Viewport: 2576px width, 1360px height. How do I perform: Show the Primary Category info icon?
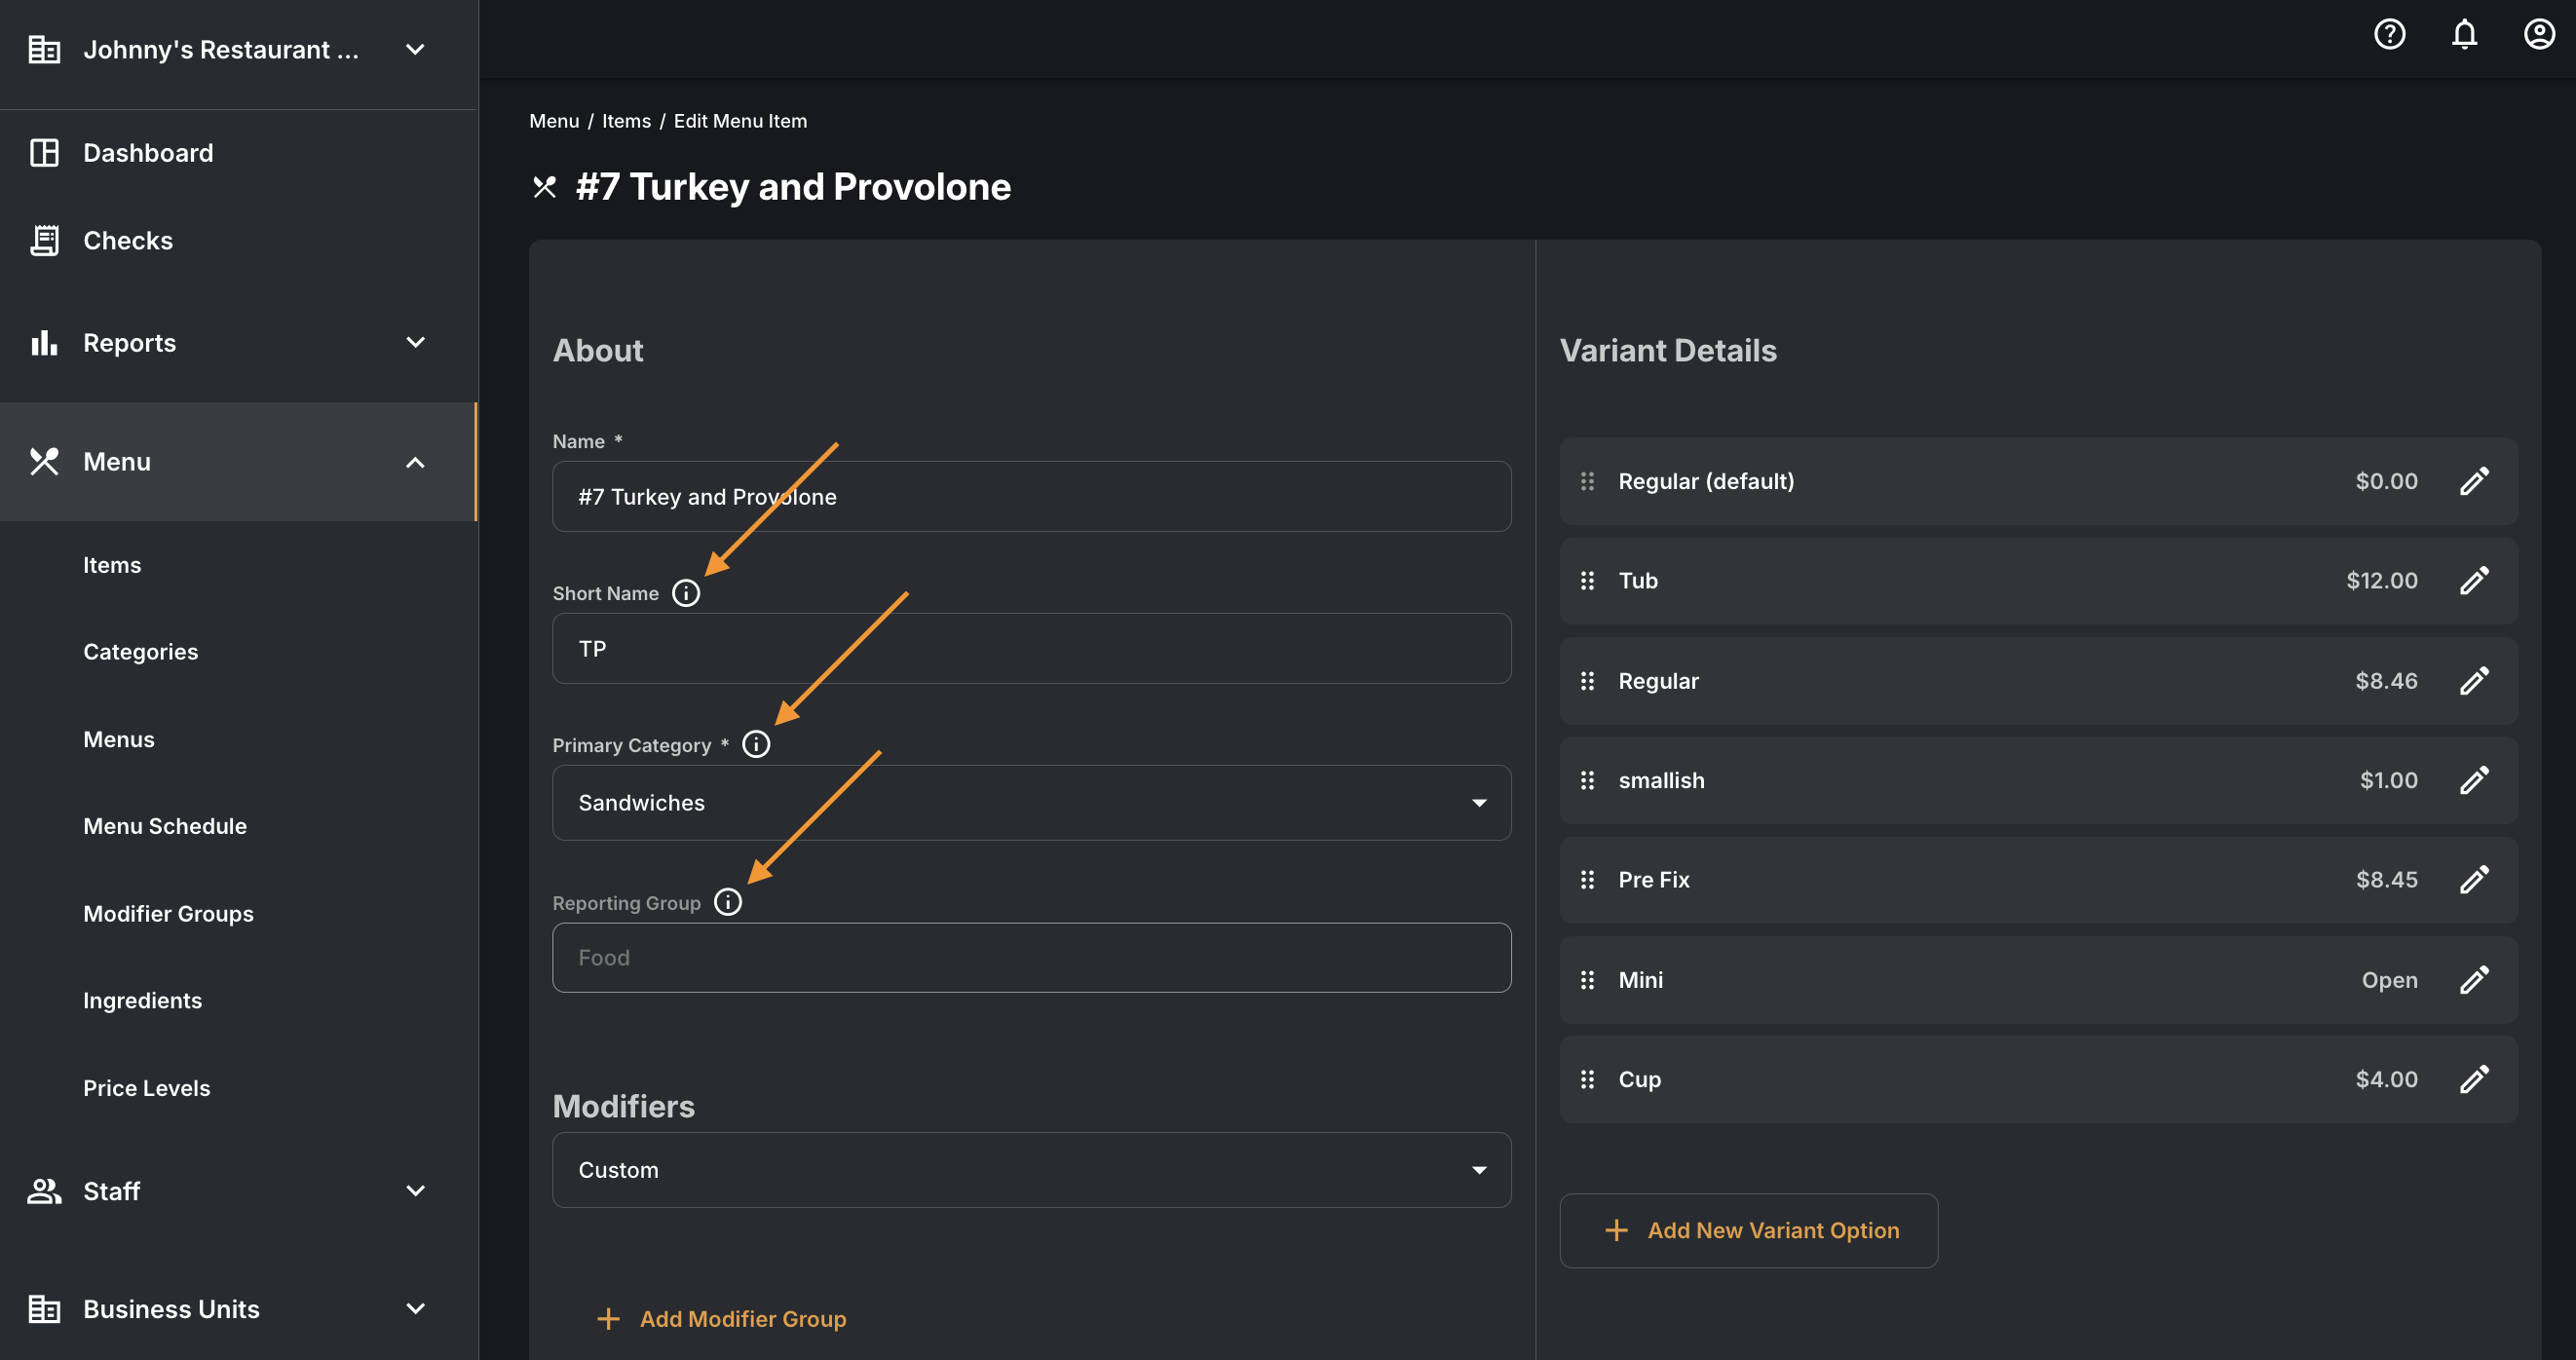tap(756, 745)
